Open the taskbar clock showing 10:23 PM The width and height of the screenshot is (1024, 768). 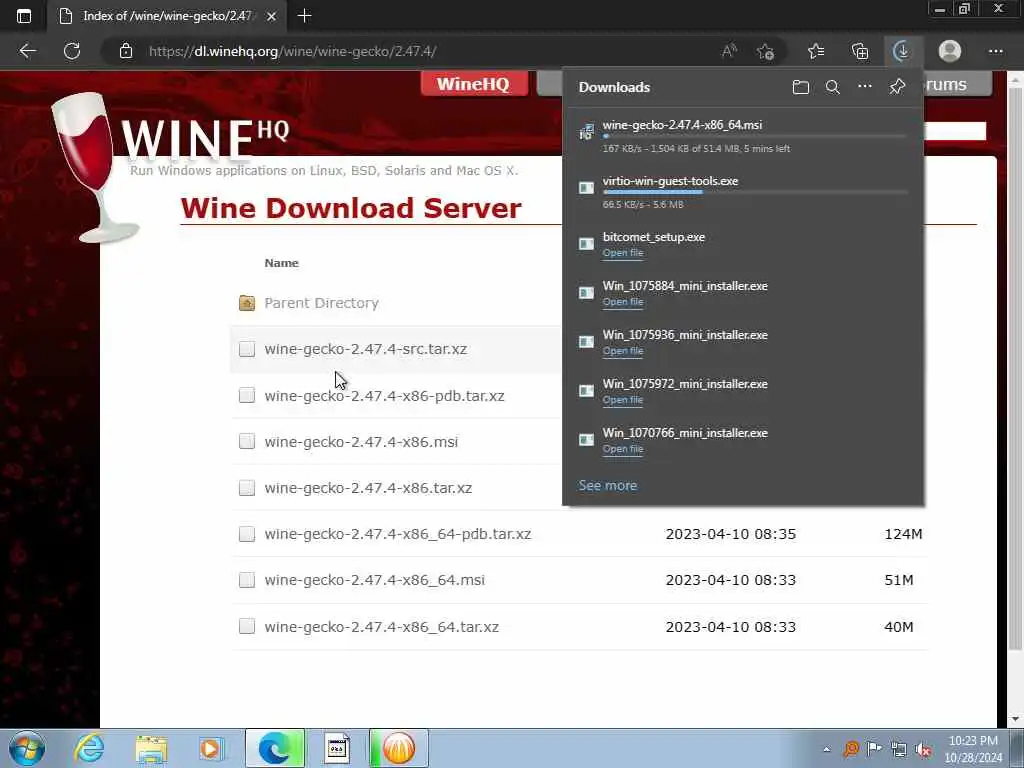tap(973, 749)
